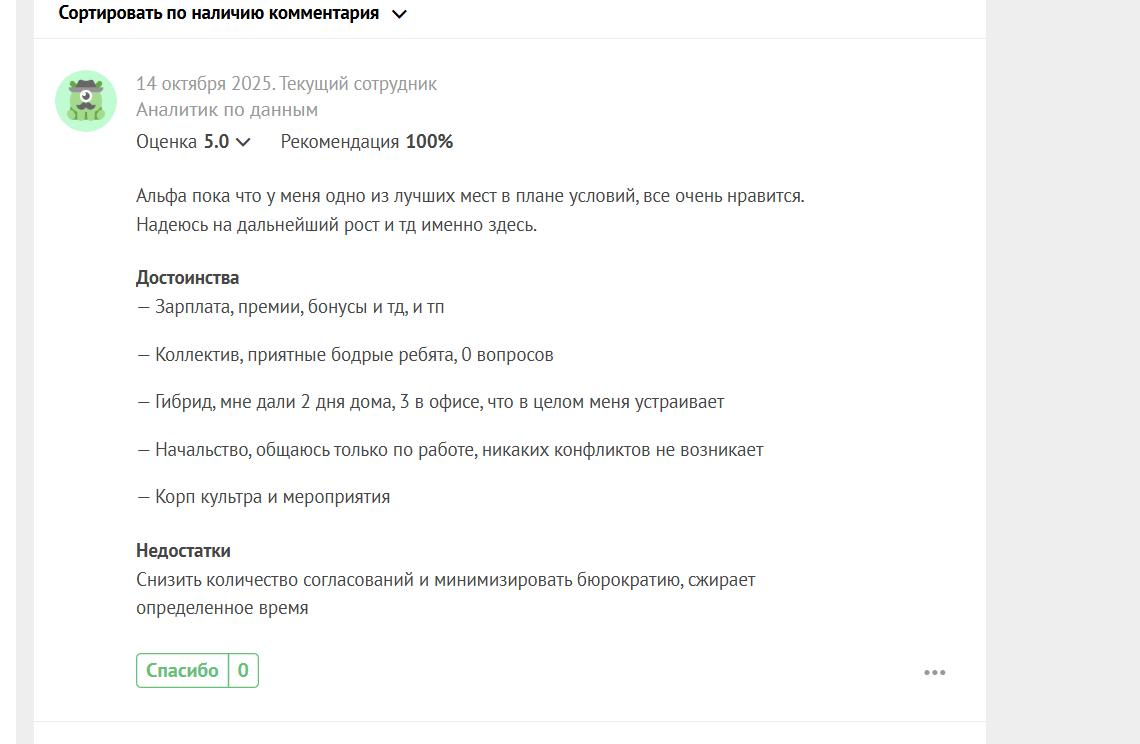
Task: Click the Достоинства section heading
Action: point(188,278)
